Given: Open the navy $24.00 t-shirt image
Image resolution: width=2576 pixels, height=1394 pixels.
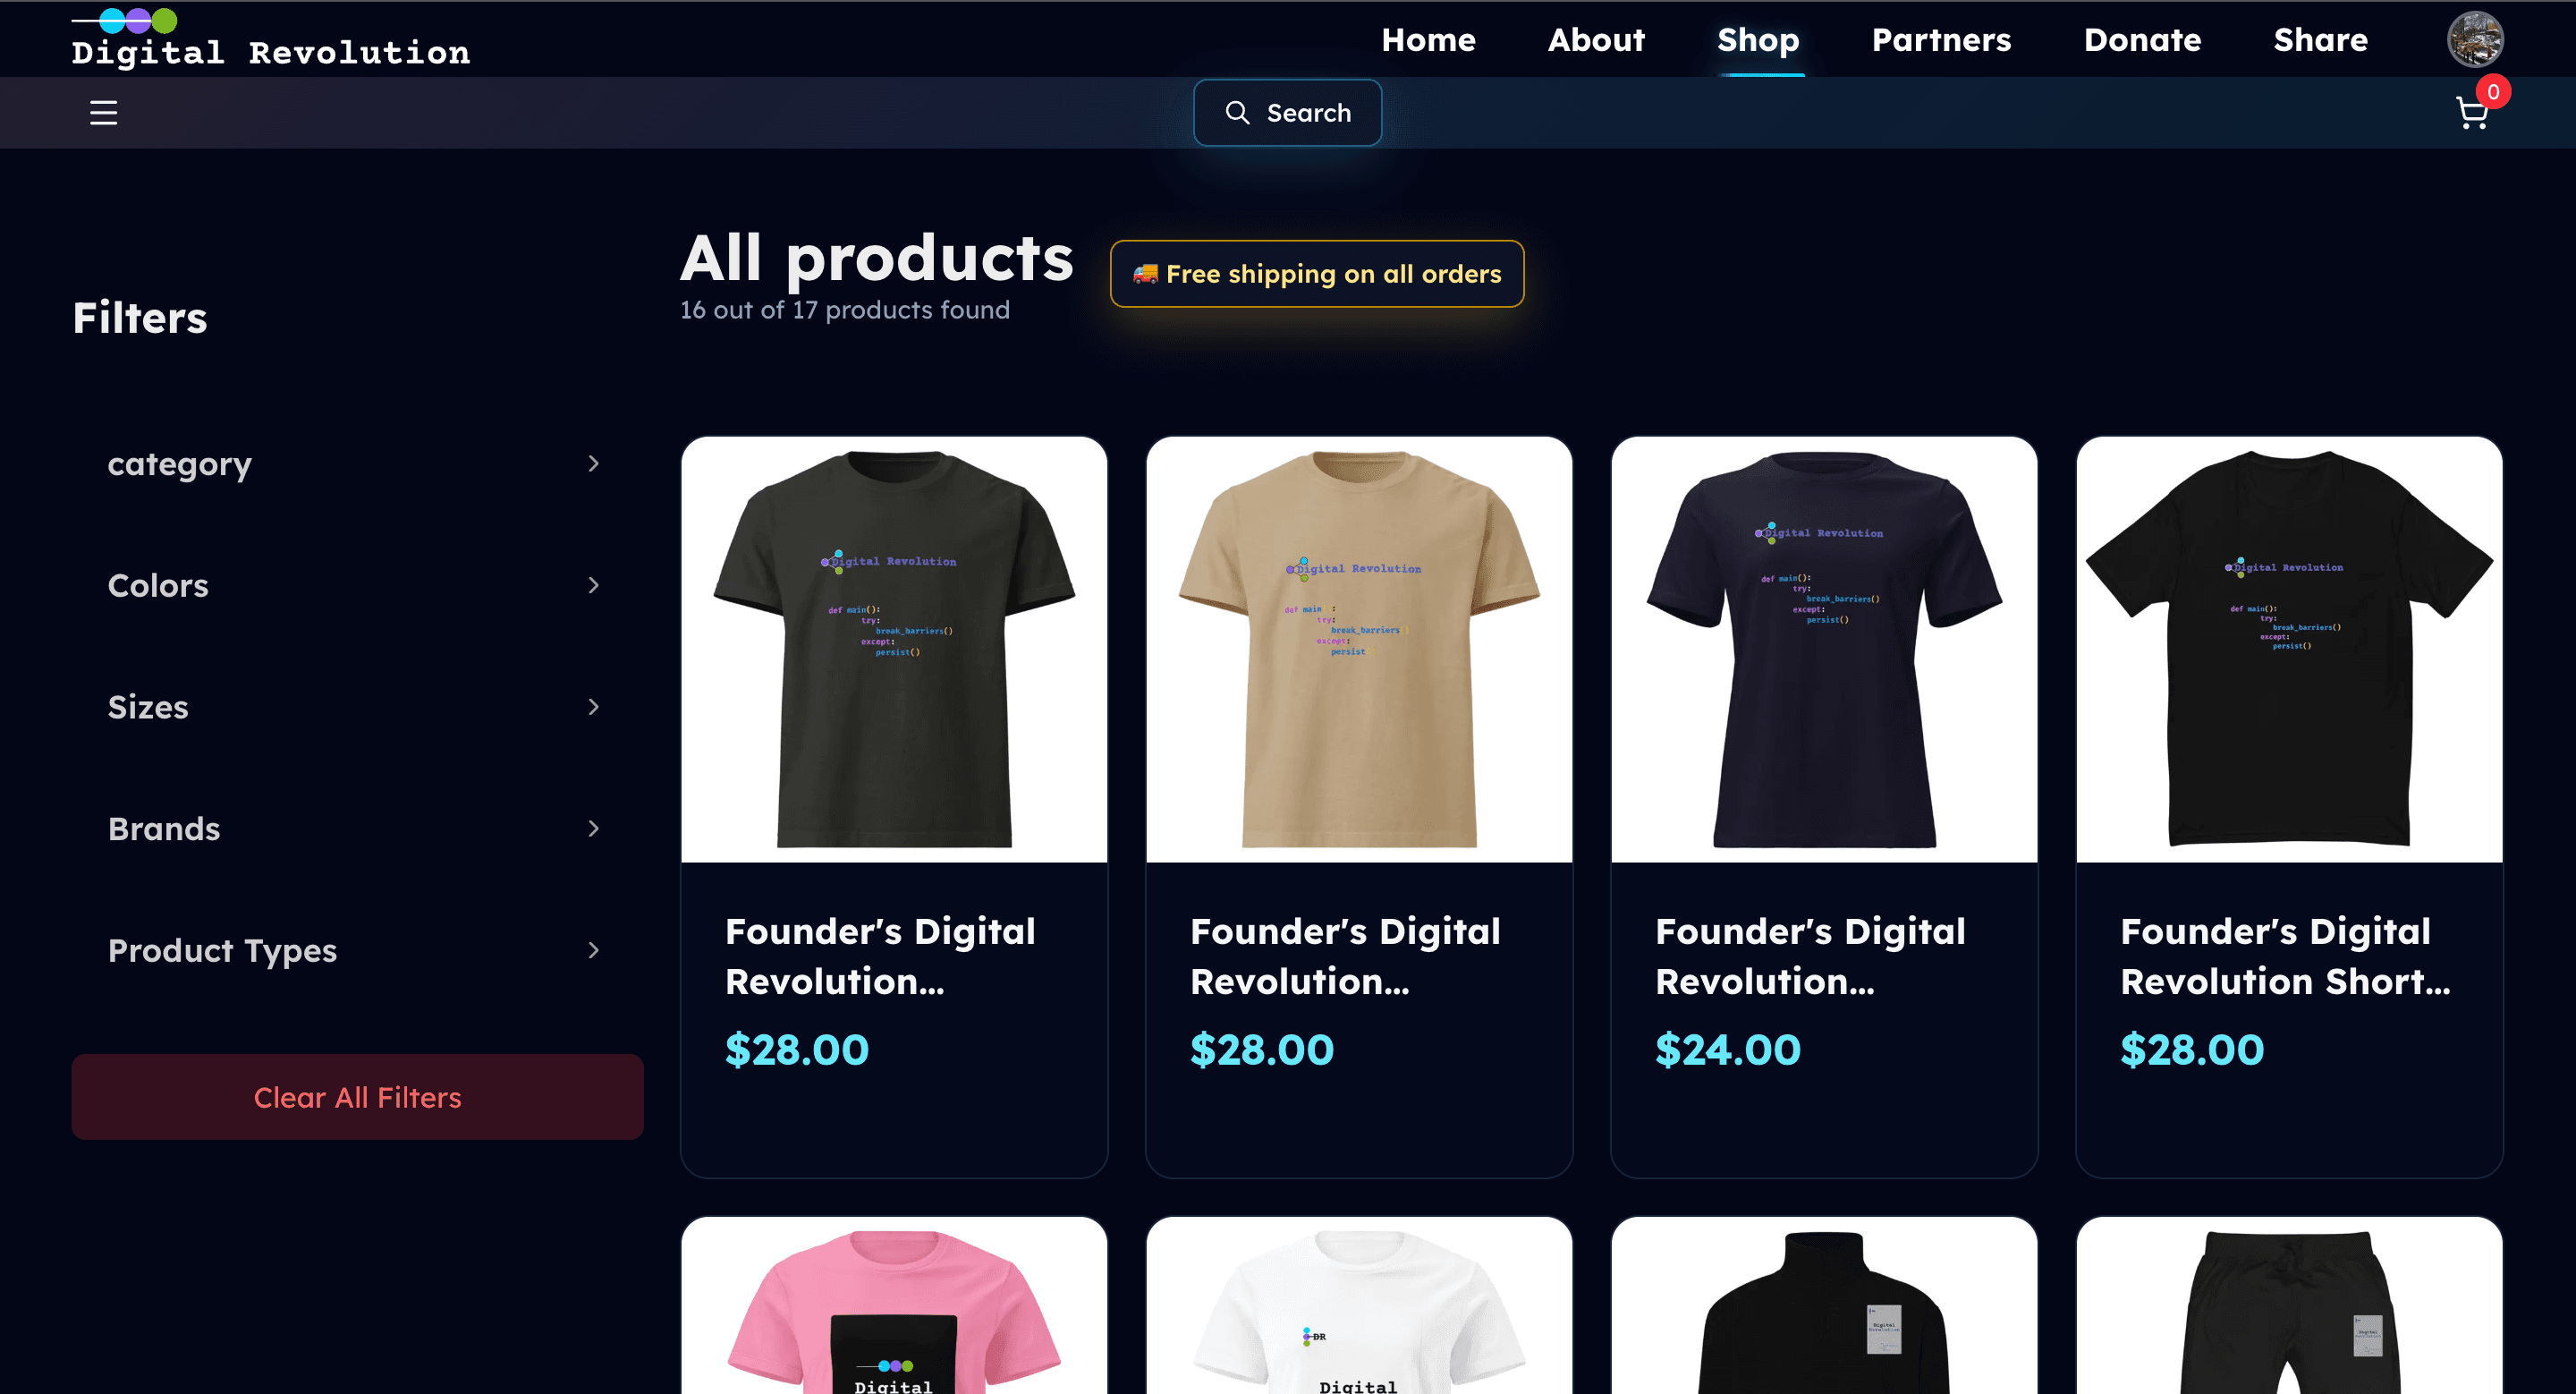Looking at the screenshot, I should click(1823, 649).
